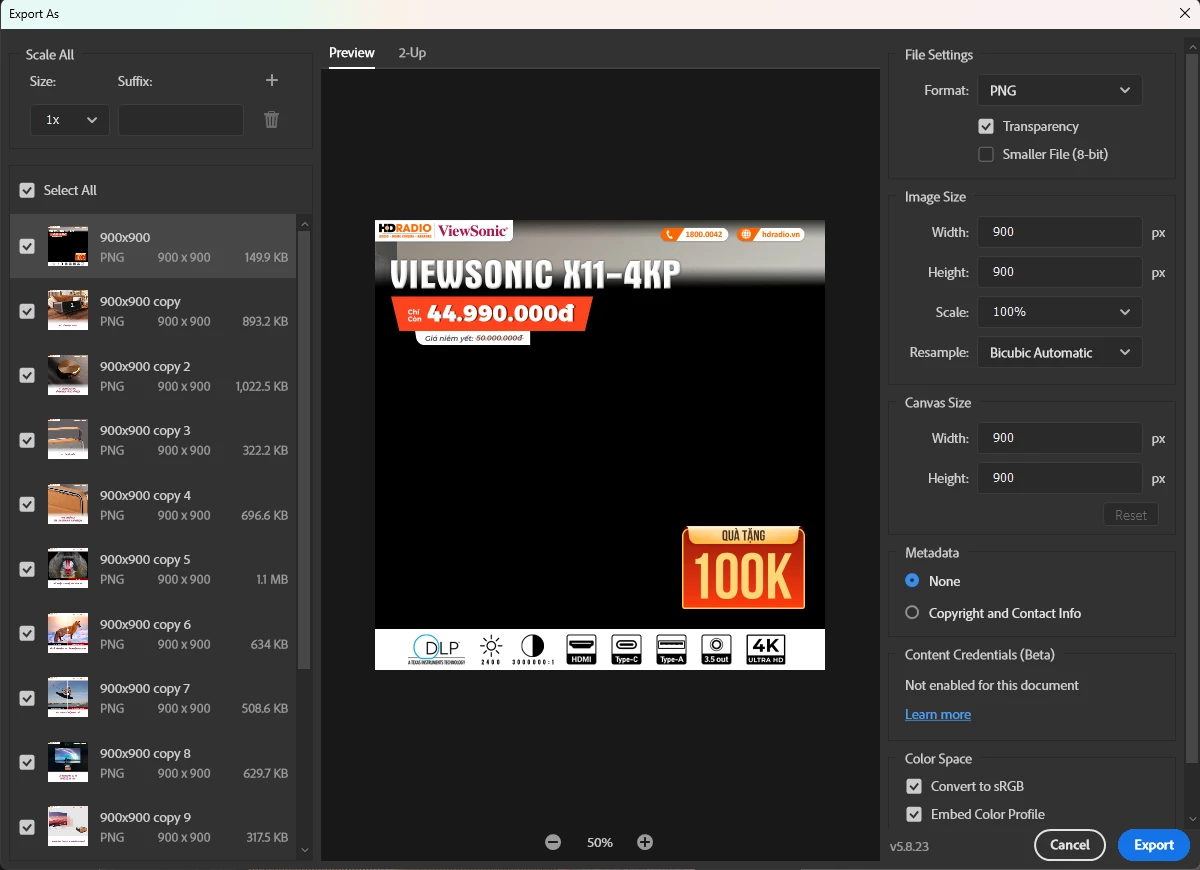The width and height of the screenshot is (1200, 870).
Task: Select the 900x900 copy 4 thumbnail
Action: click(68, 504)
